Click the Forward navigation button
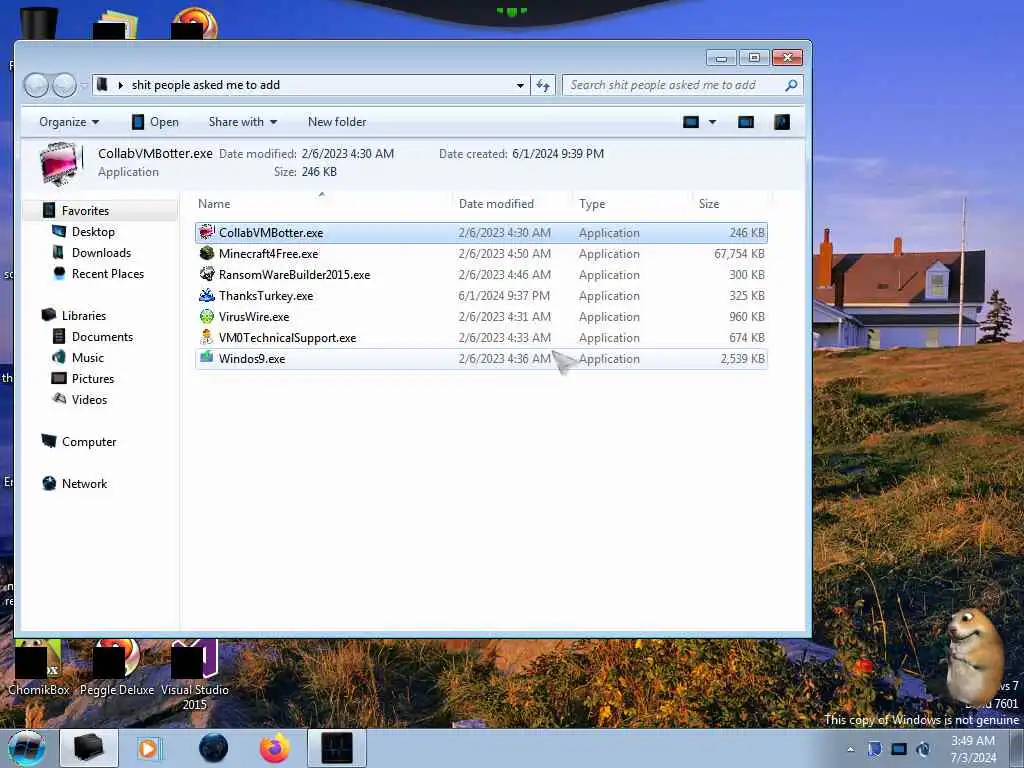1024x768 pixels. pos(65,85)
